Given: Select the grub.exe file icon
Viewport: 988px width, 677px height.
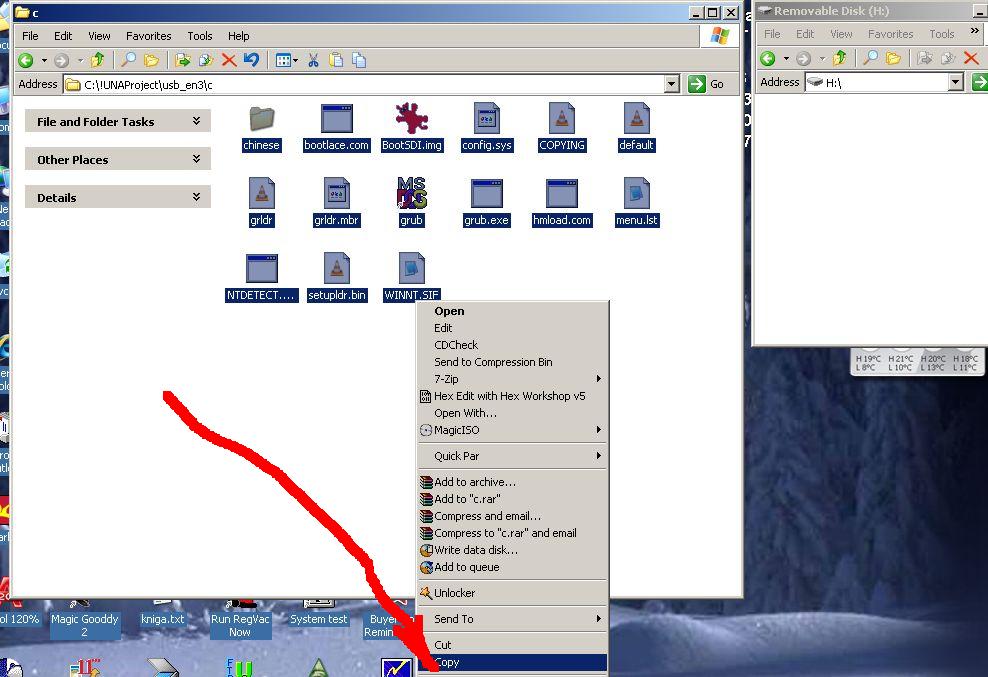Looking at the screenshot, I should (x=486, y=194).
